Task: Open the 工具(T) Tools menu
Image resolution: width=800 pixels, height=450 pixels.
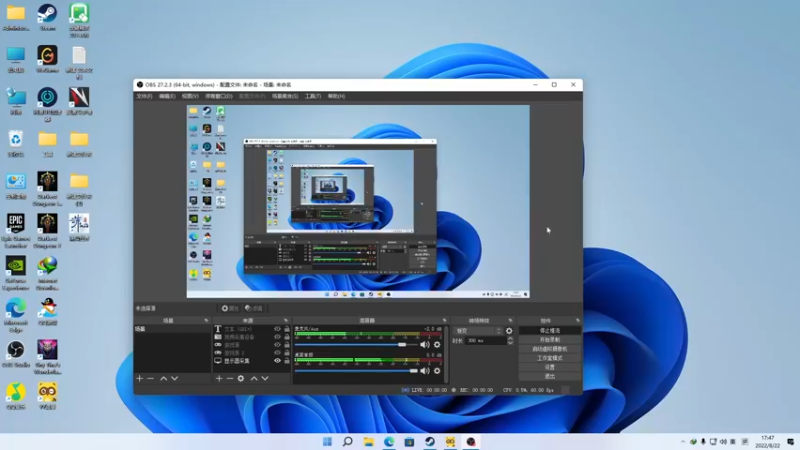Action: [312, 96]
